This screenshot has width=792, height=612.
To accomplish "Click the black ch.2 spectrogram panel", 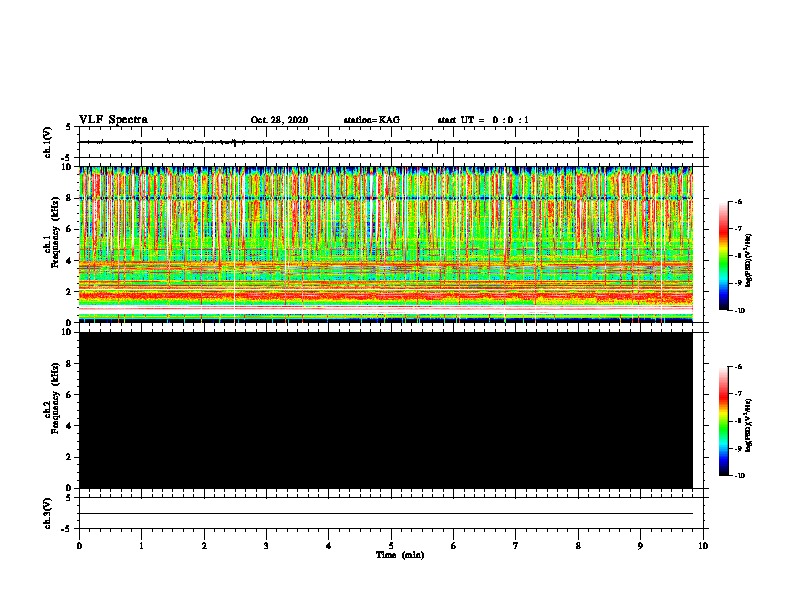I will point(386,410).
